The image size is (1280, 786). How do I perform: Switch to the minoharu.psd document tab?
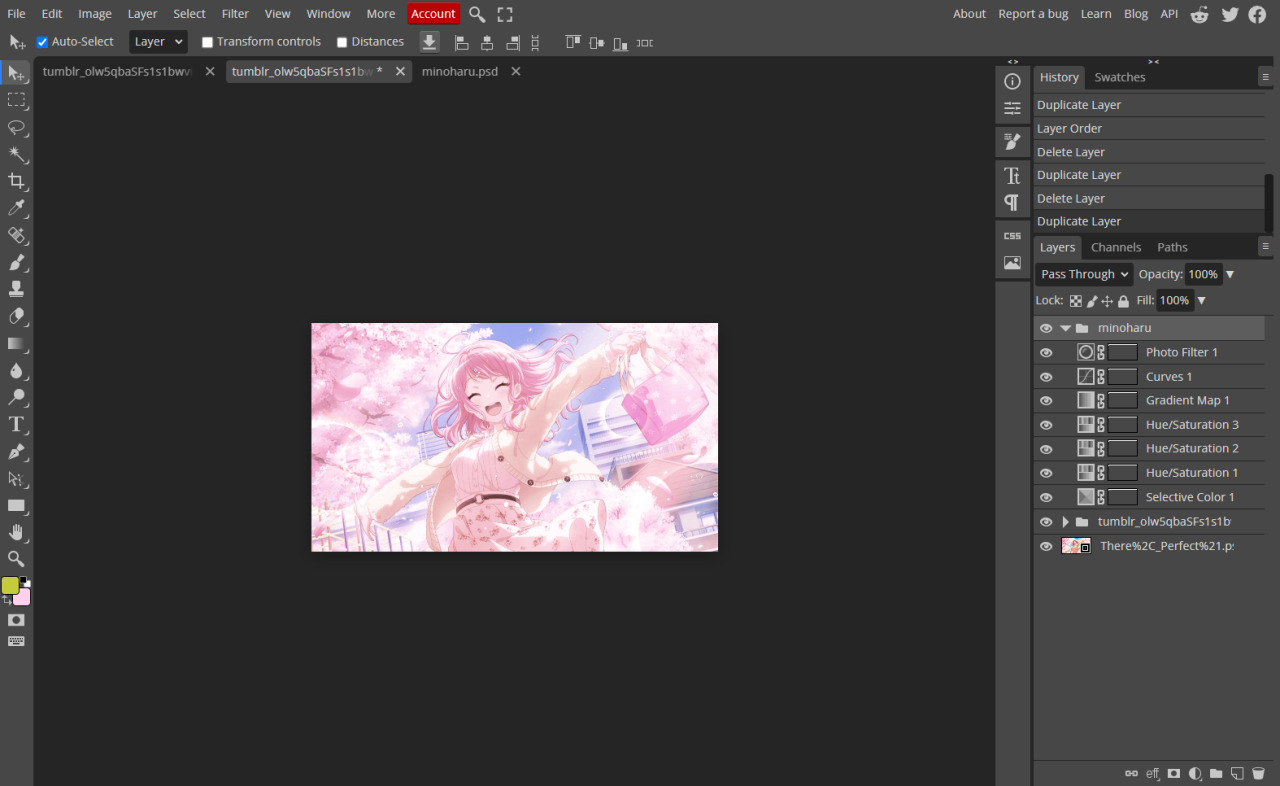tap(460, 72)
